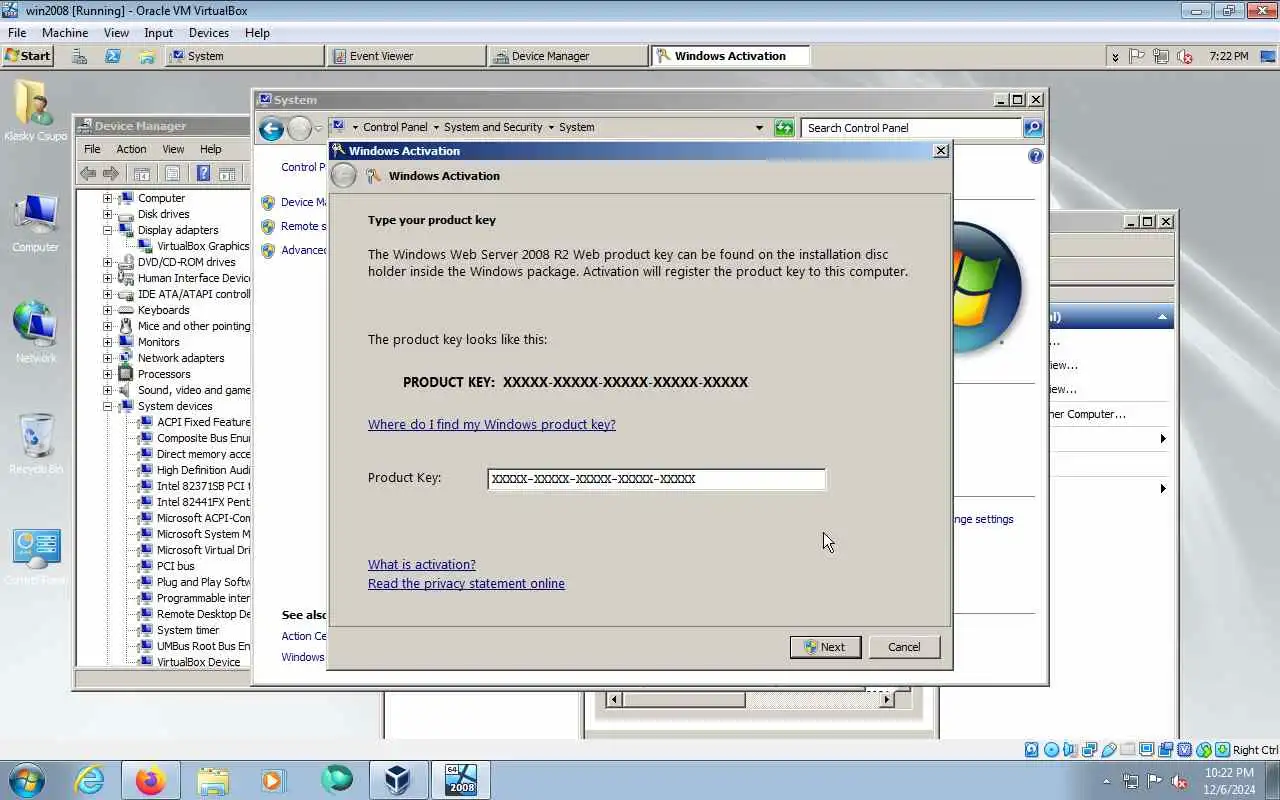
Task: Select 'System and Security' in the breadcrumb
Action: pyautogui.click(x=493, y=127)
